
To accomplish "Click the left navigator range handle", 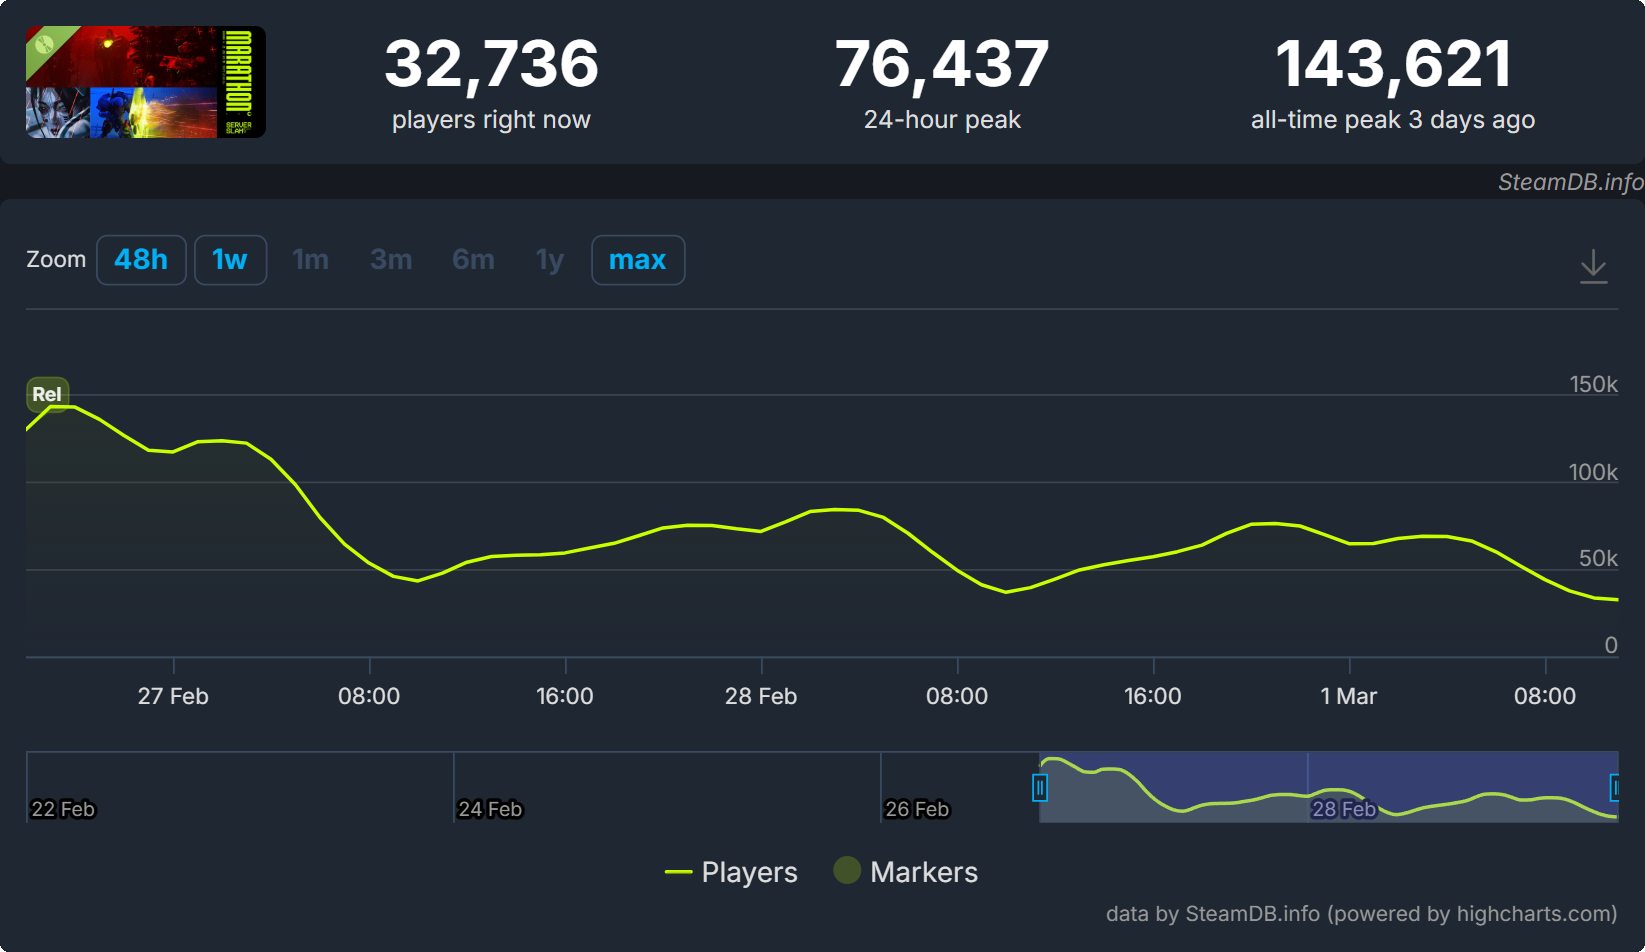I will point(1040,788).
